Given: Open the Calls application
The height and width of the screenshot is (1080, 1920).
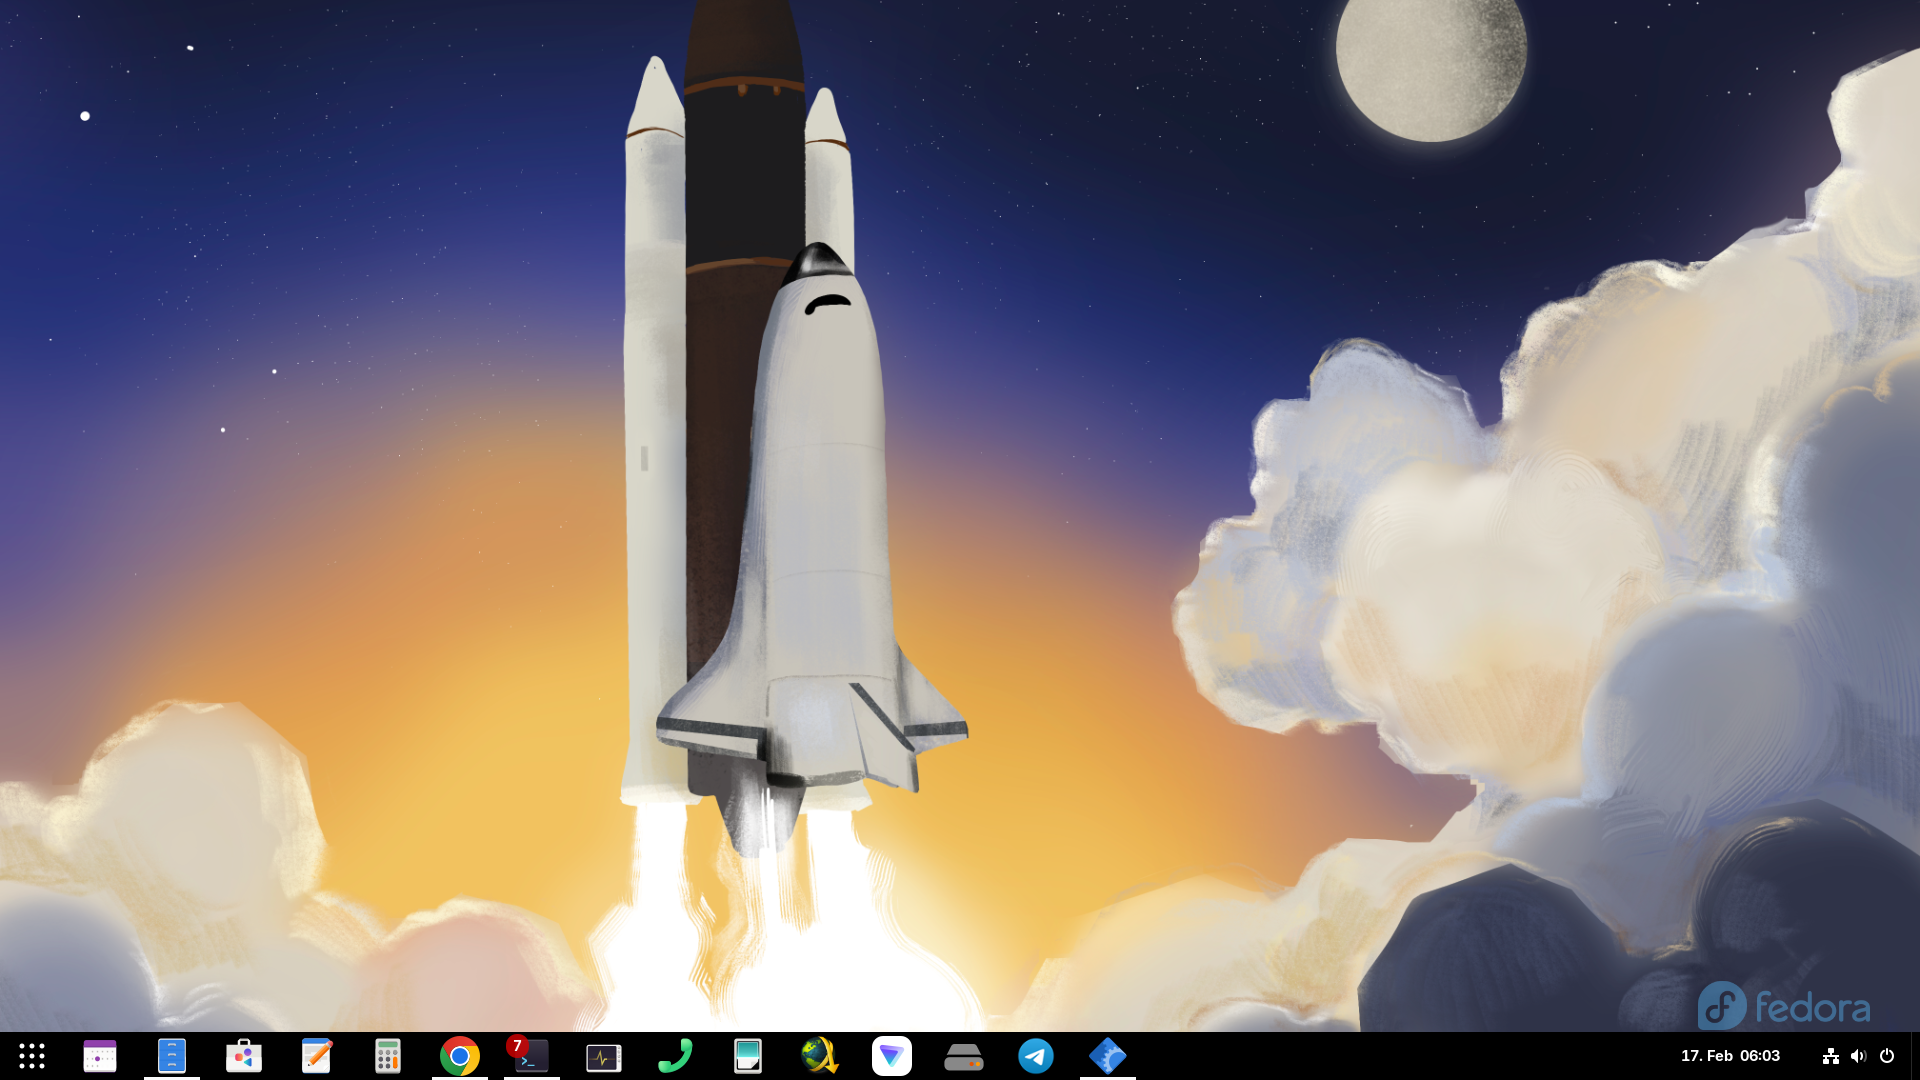Looking at the screenshot, I should pyautogui.click(x=676, y=1056).
